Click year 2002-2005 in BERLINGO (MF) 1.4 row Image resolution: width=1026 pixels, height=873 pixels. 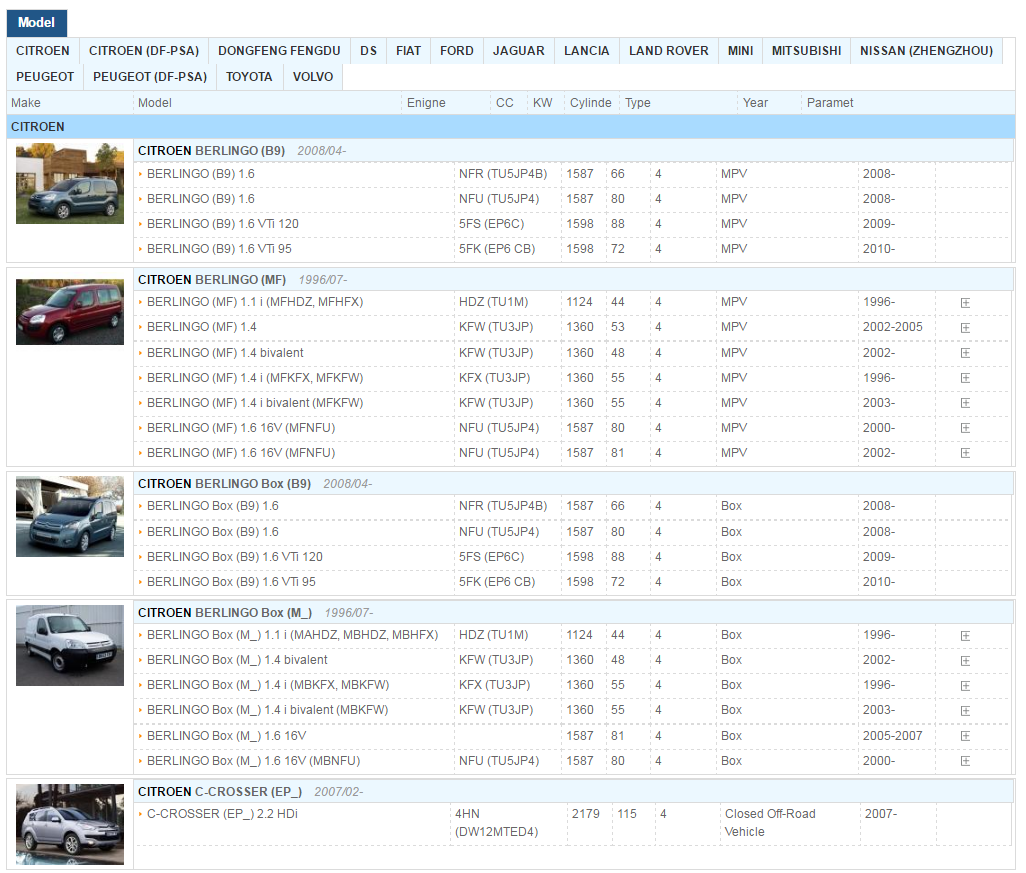tap(893, 327)
